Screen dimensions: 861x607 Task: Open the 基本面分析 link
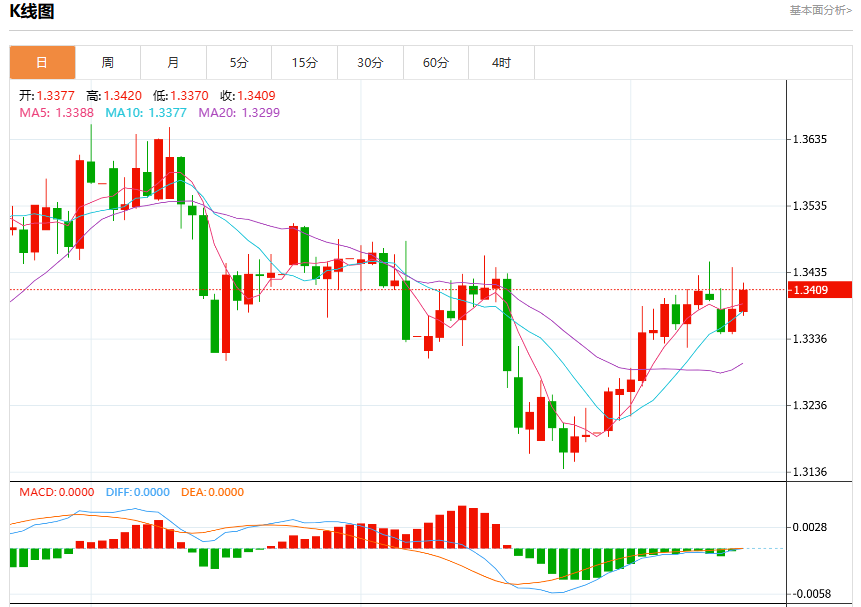point(820,10)
